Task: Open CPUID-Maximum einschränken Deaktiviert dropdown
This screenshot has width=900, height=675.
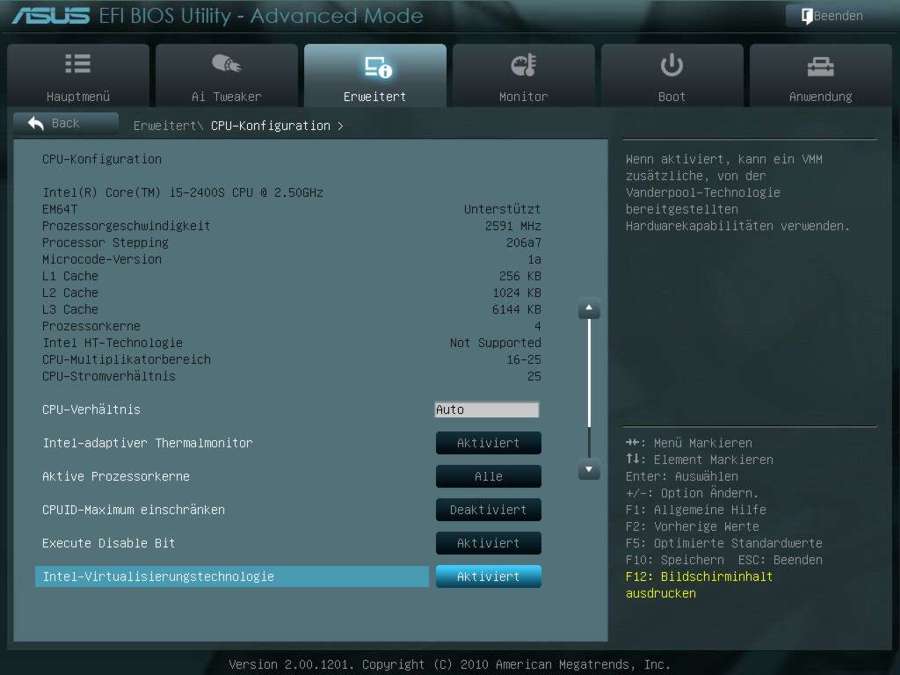Action: [x=488, y=510]
